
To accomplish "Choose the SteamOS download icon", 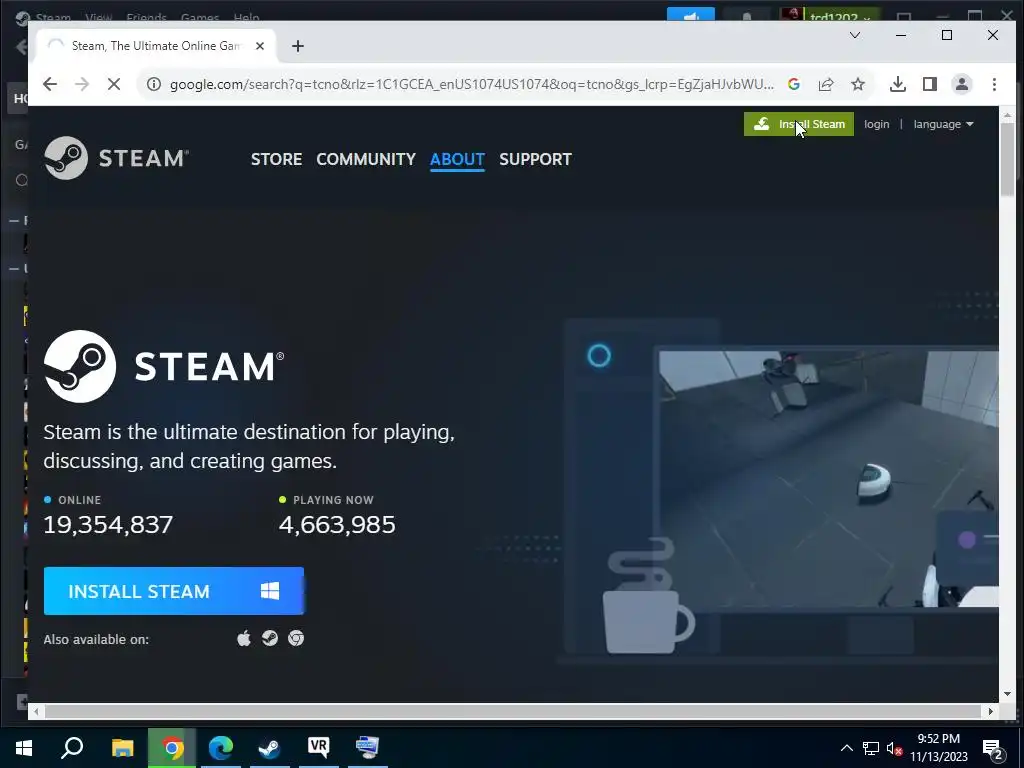I will click(270, 638).
